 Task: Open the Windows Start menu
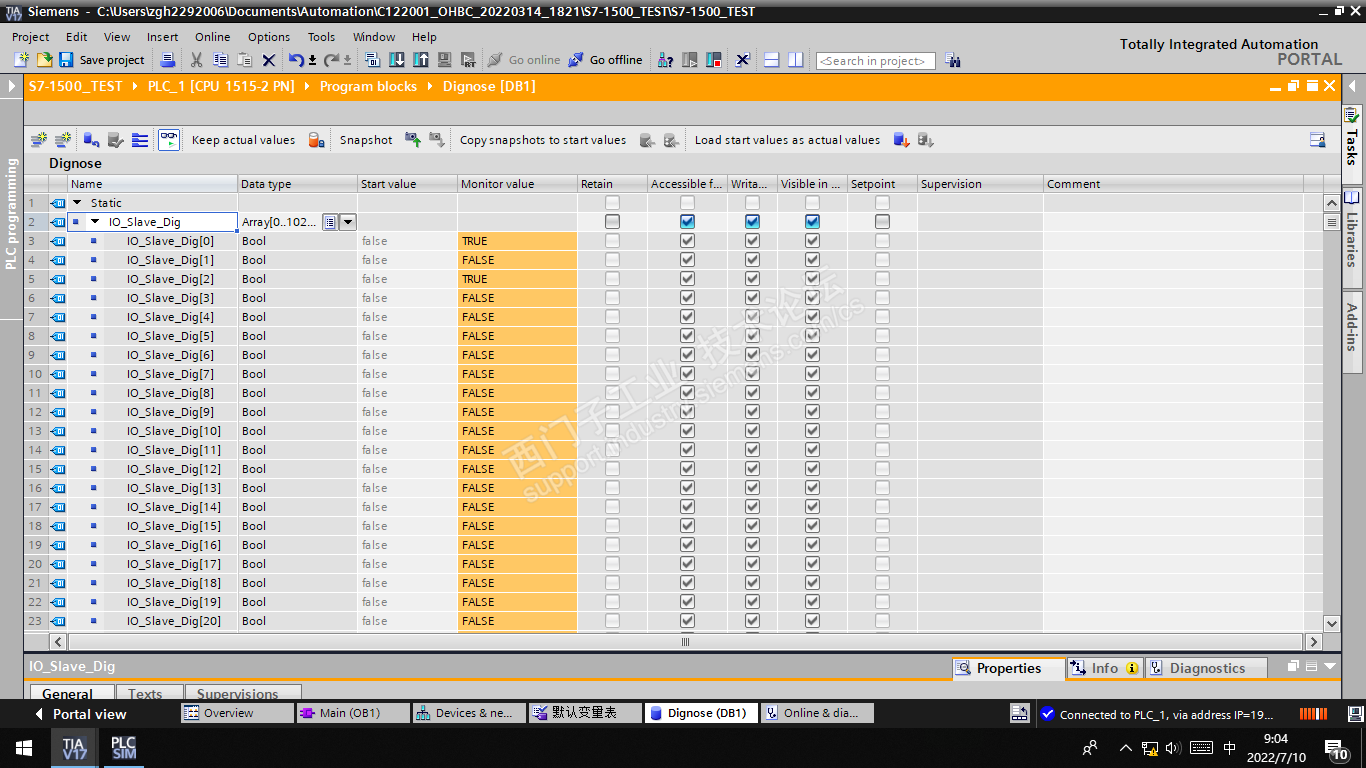(24, 748)
